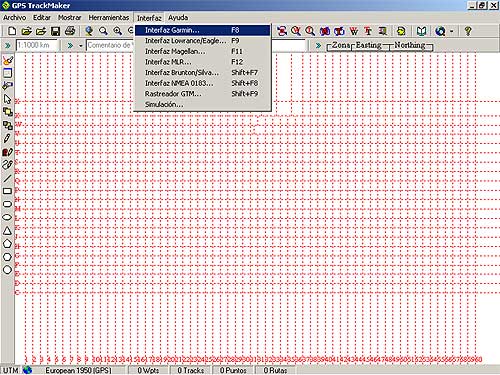The image size is (500, 375).
Task: Click the Save floppy disk icon
Action: coord(55,31)
